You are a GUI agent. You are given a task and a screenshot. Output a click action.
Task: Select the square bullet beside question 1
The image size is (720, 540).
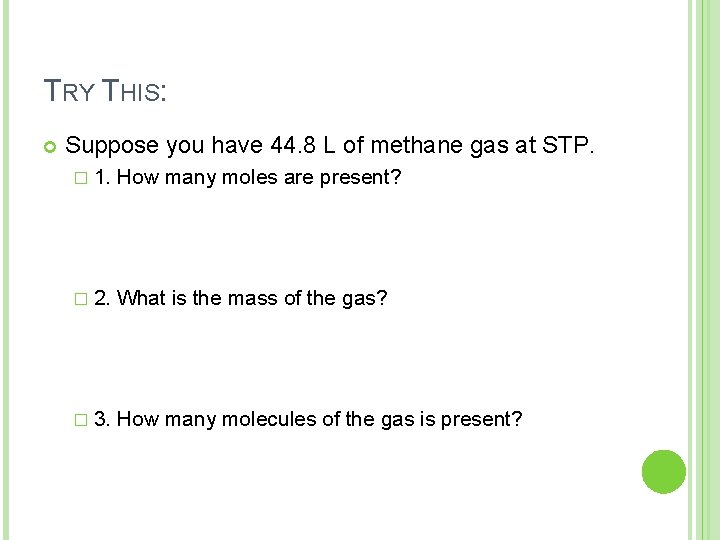[81, 178]
